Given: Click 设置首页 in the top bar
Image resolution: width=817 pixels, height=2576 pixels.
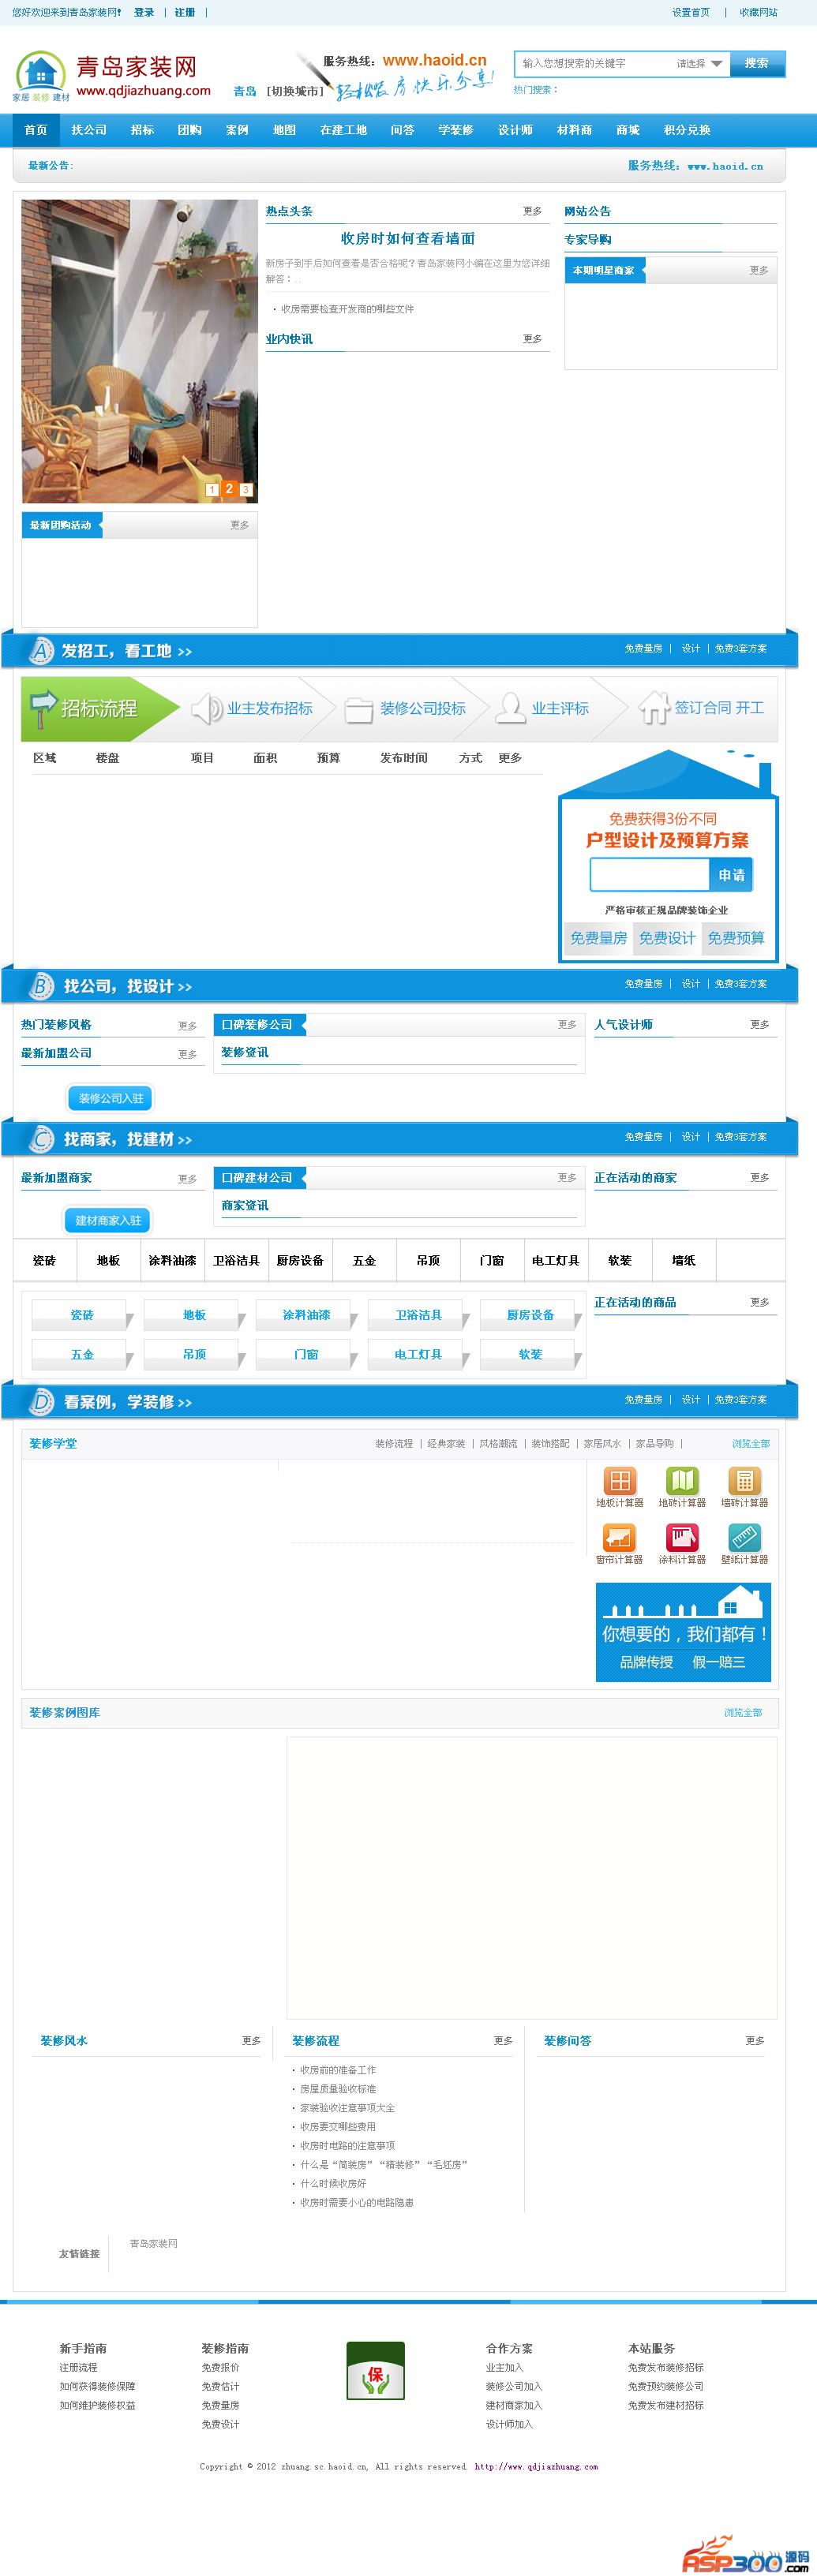Looking at the screenshot, I should [x=691, y=13].
